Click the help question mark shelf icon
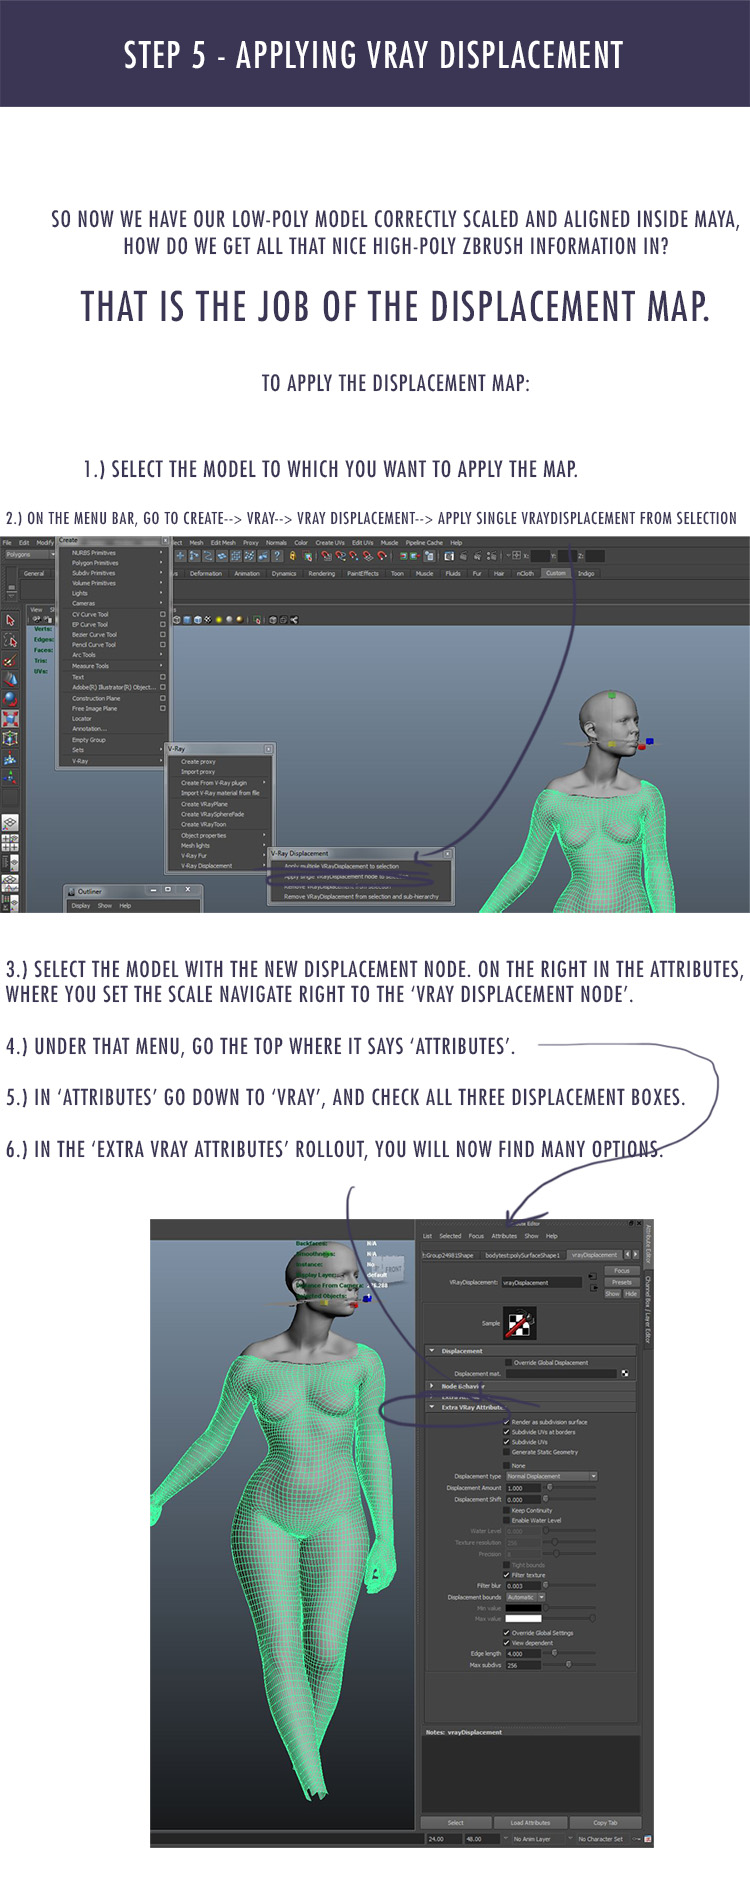This screenshot has height=1882, width=750. coord(277,555)
